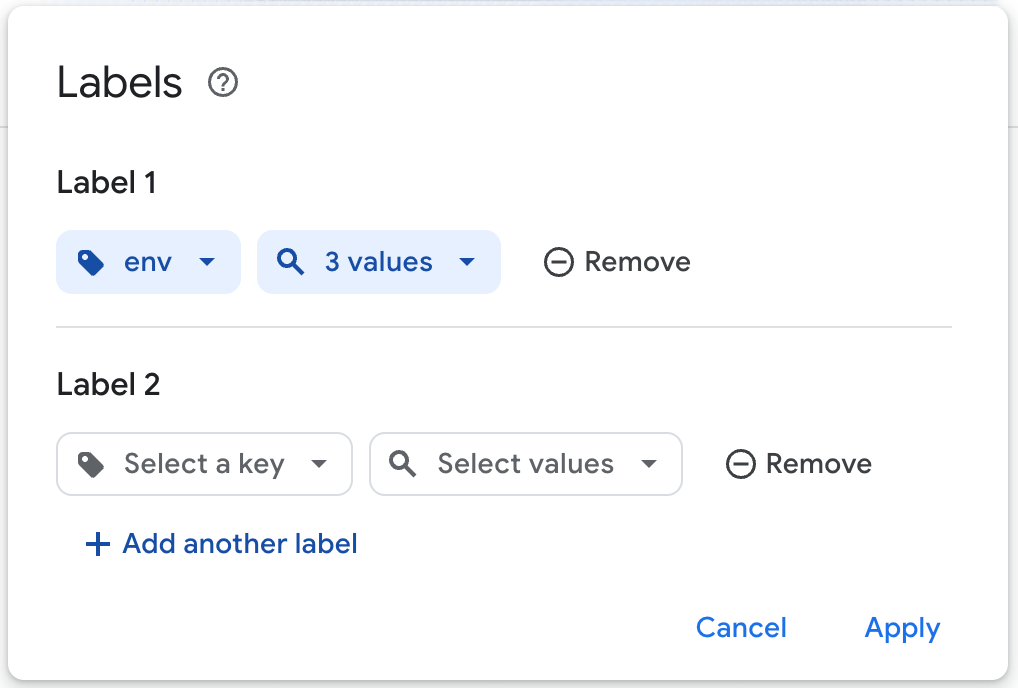The image size is (1018, 688).
Task: Click the Select values combo box
Action: pos(525,464)
